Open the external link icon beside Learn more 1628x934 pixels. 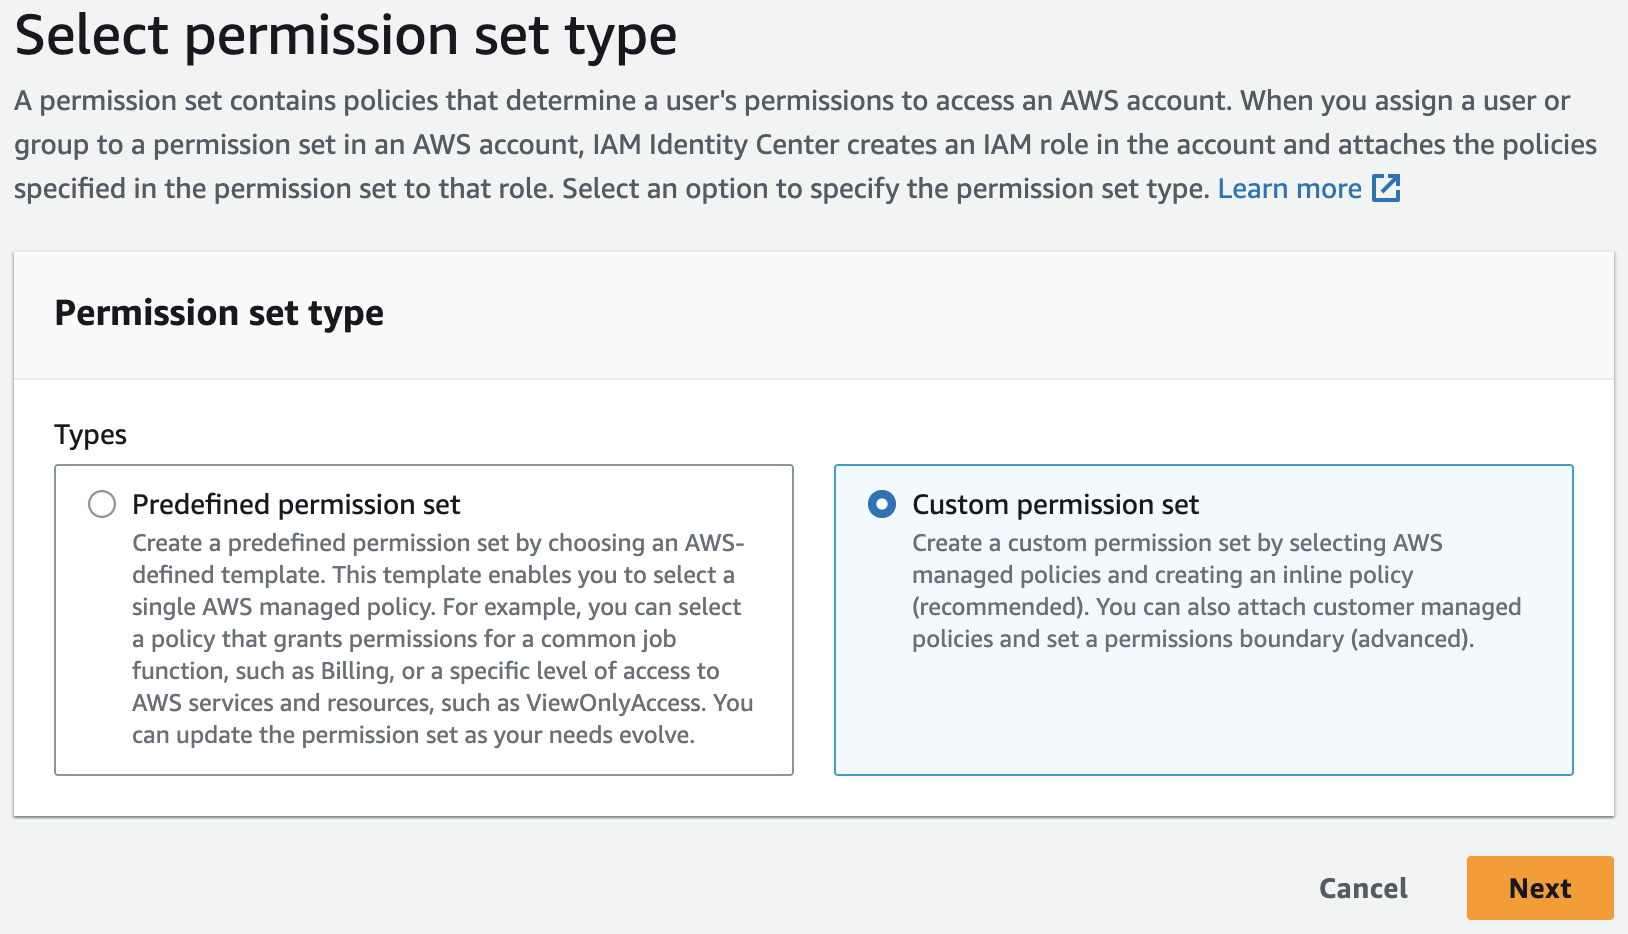tap(1386, 188)
